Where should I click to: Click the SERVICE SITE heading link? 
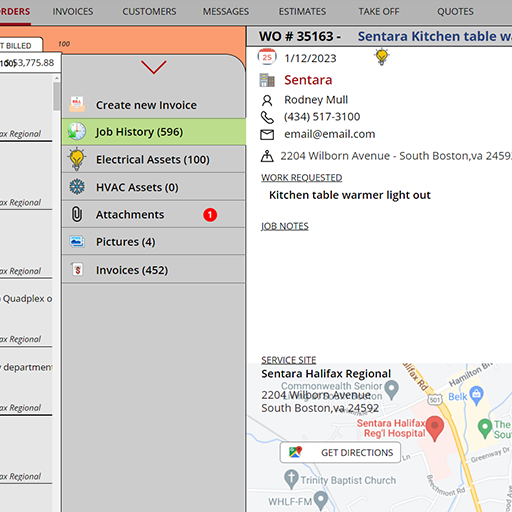click(288, 360)
